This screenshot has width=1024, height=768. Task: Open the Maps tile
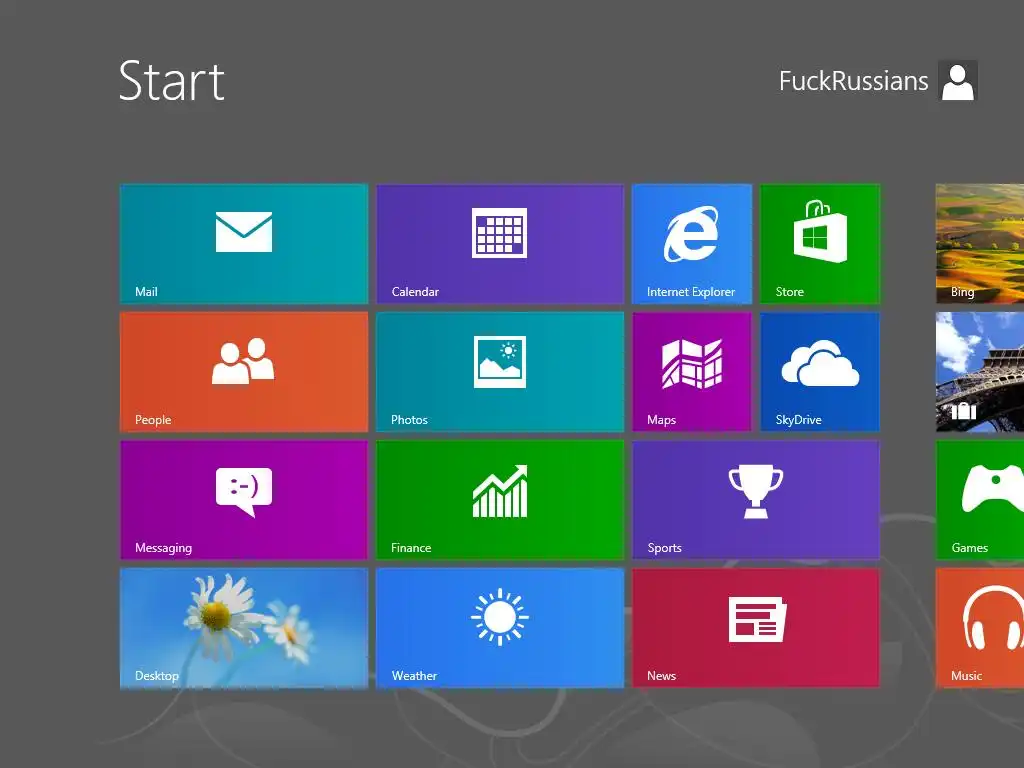point(692,372)
